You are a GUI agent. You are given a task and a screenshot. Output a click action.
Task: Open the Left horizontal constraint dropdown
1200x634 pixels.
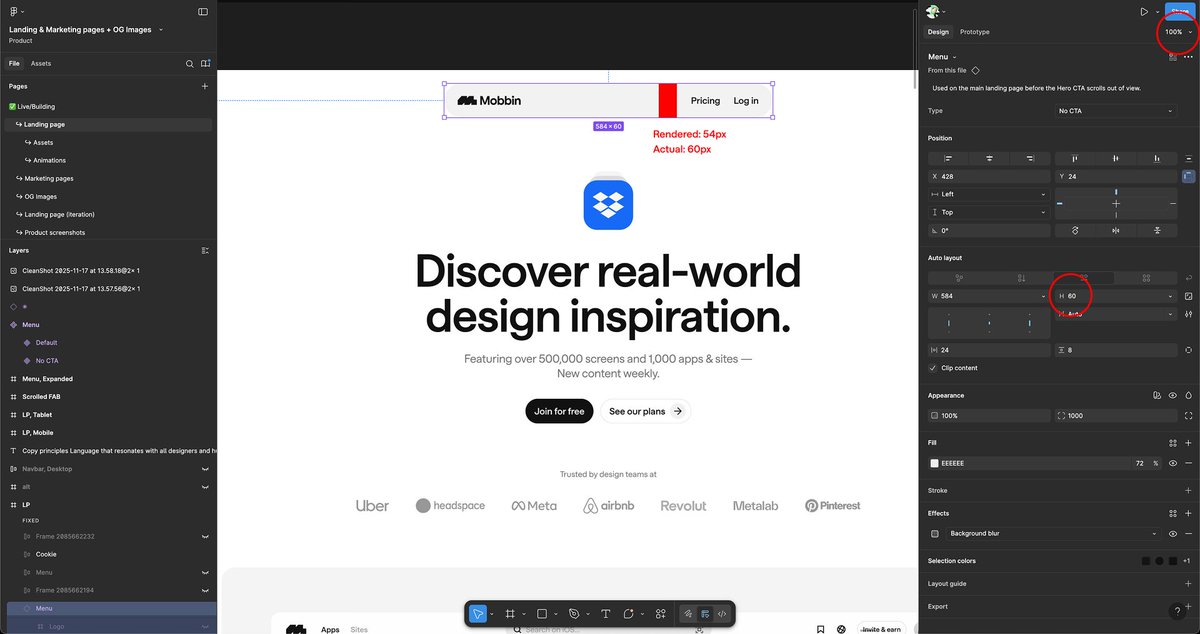click(989, 194)
